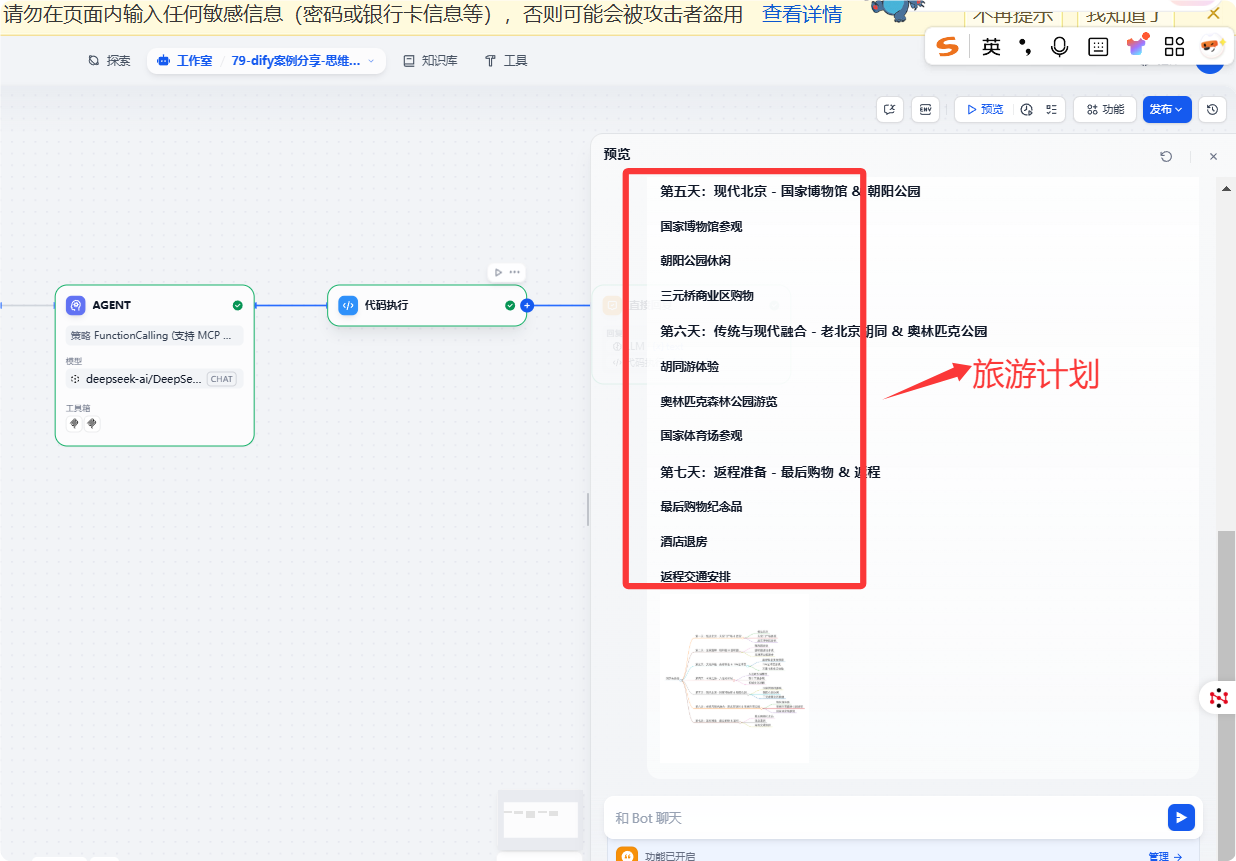Click the first tool icon in the AGENT tool list
Screen dimensions: 1236x861
pyautogui.click(x=74, y=423)
